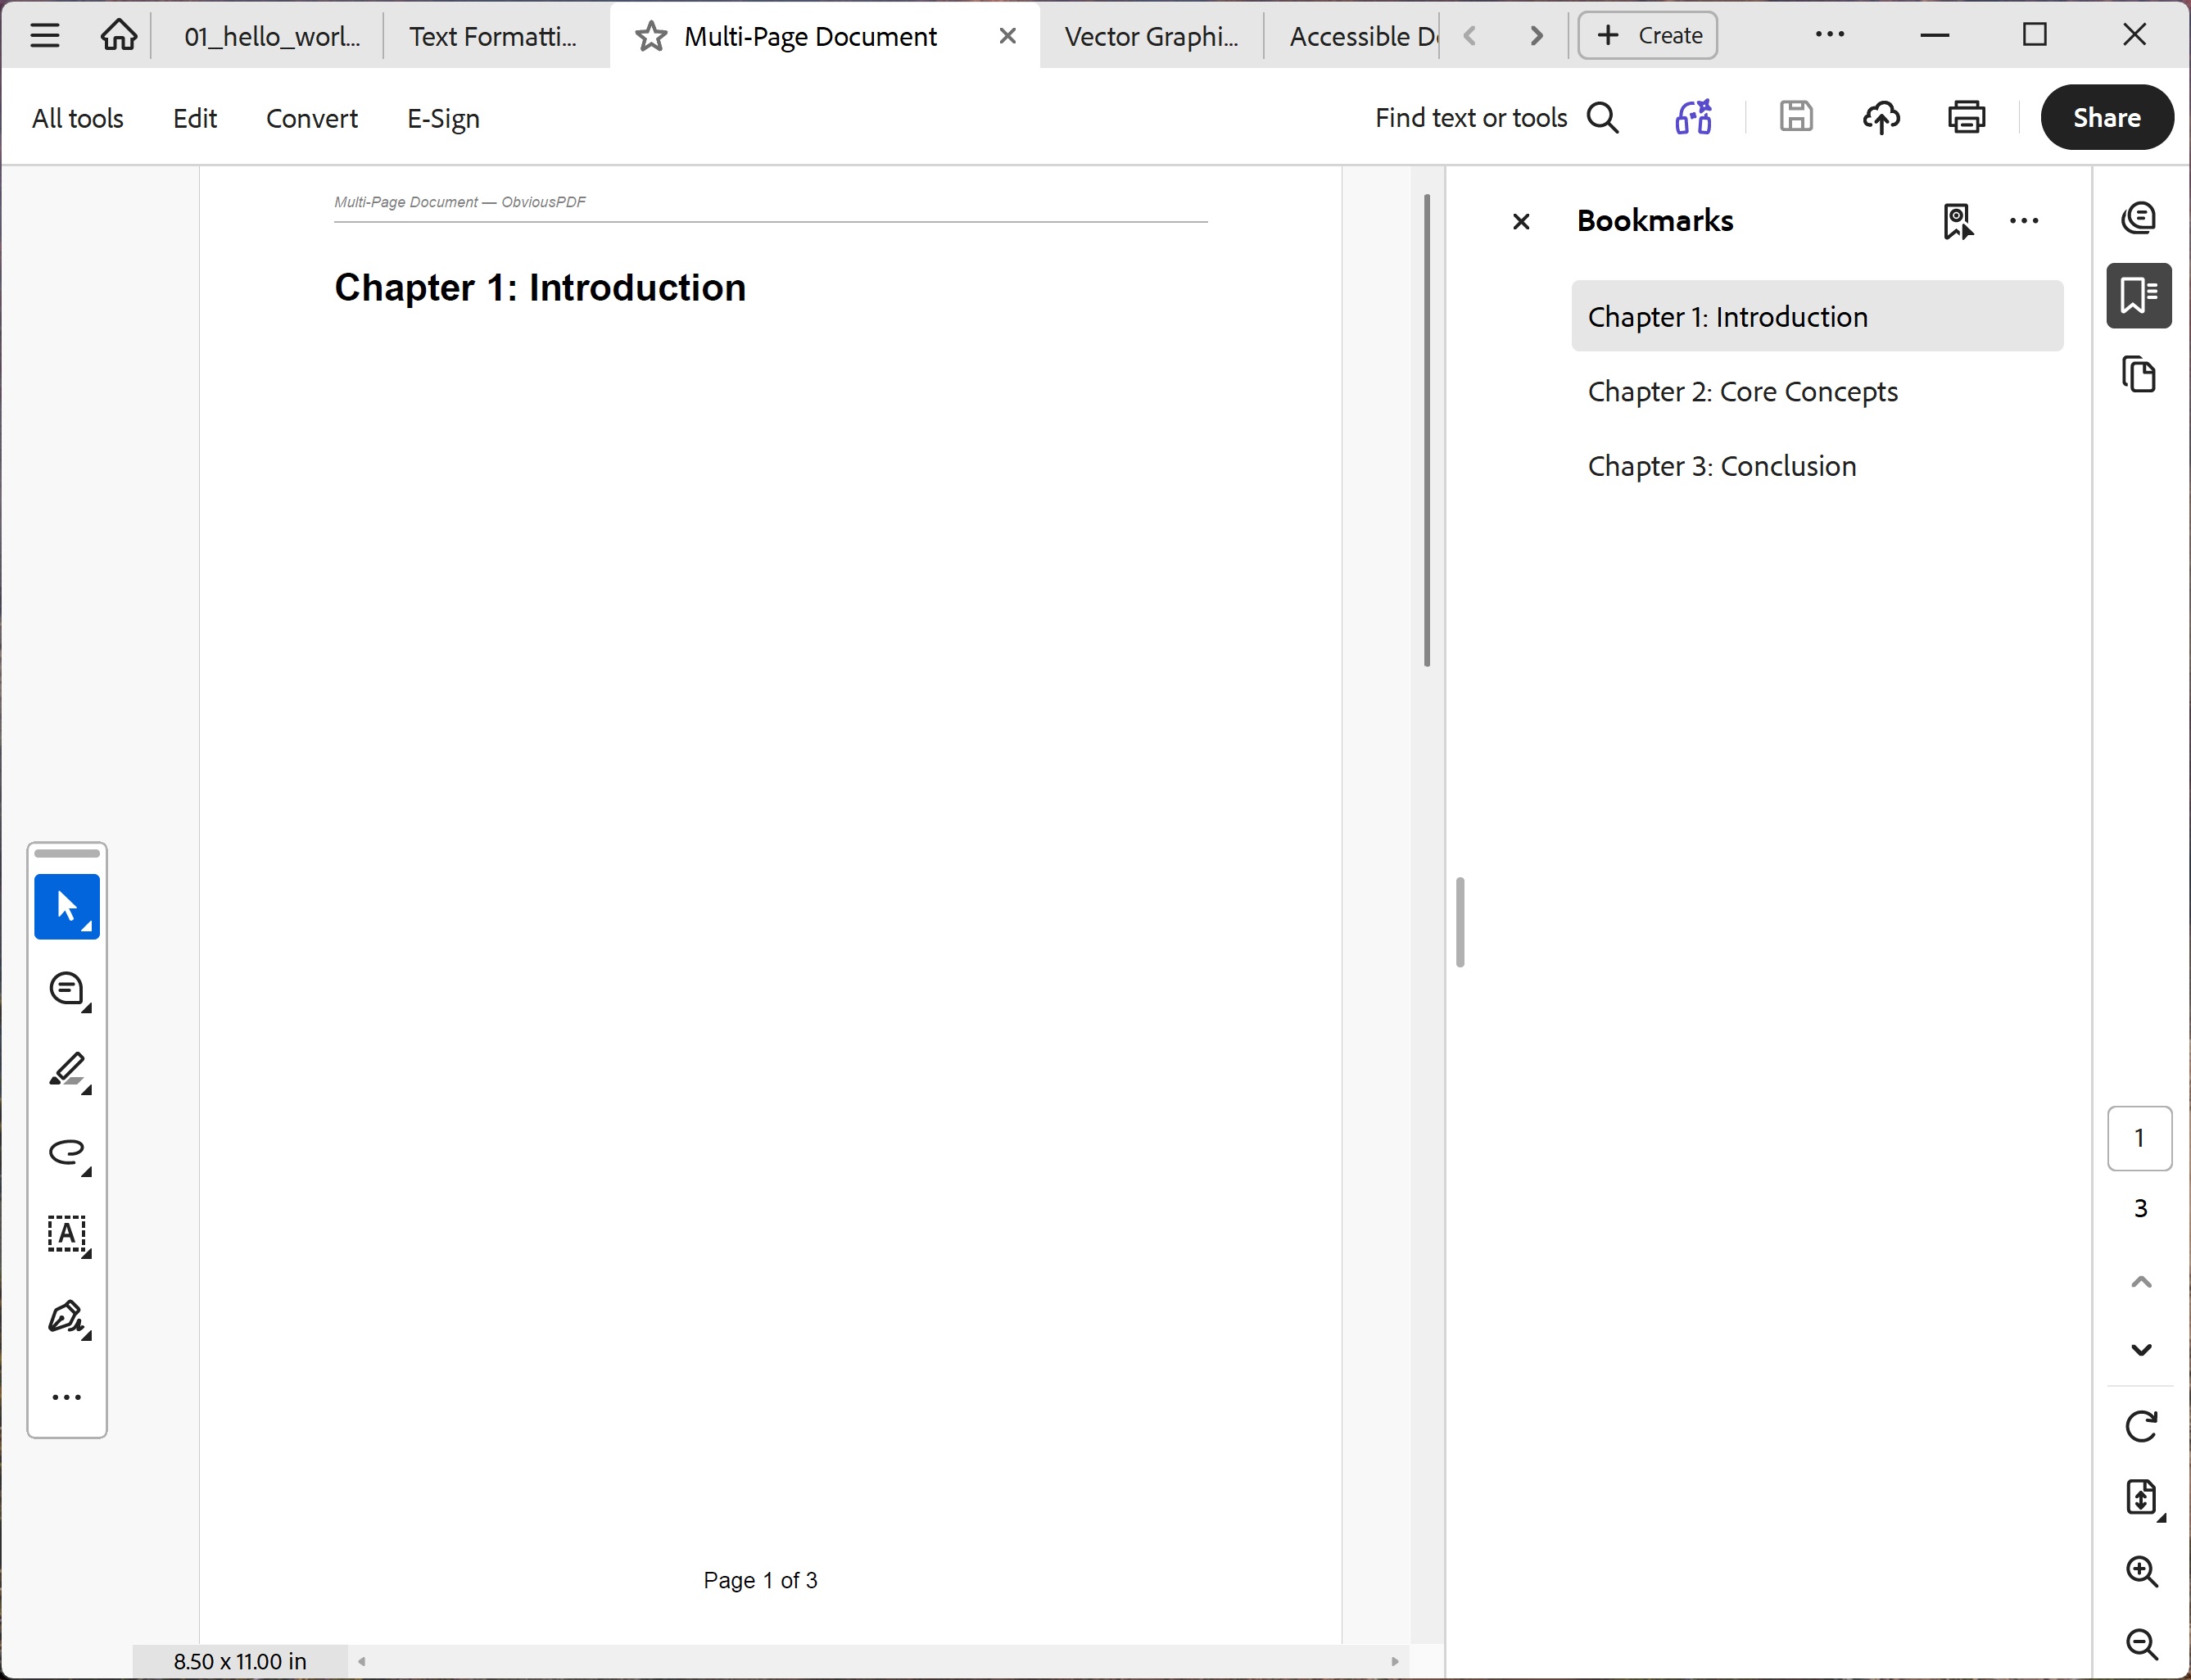Viewport: 2191px width, 1680px height.
Task: Go to next page with the down chevron
Action: click(x=2140, y=1348)
